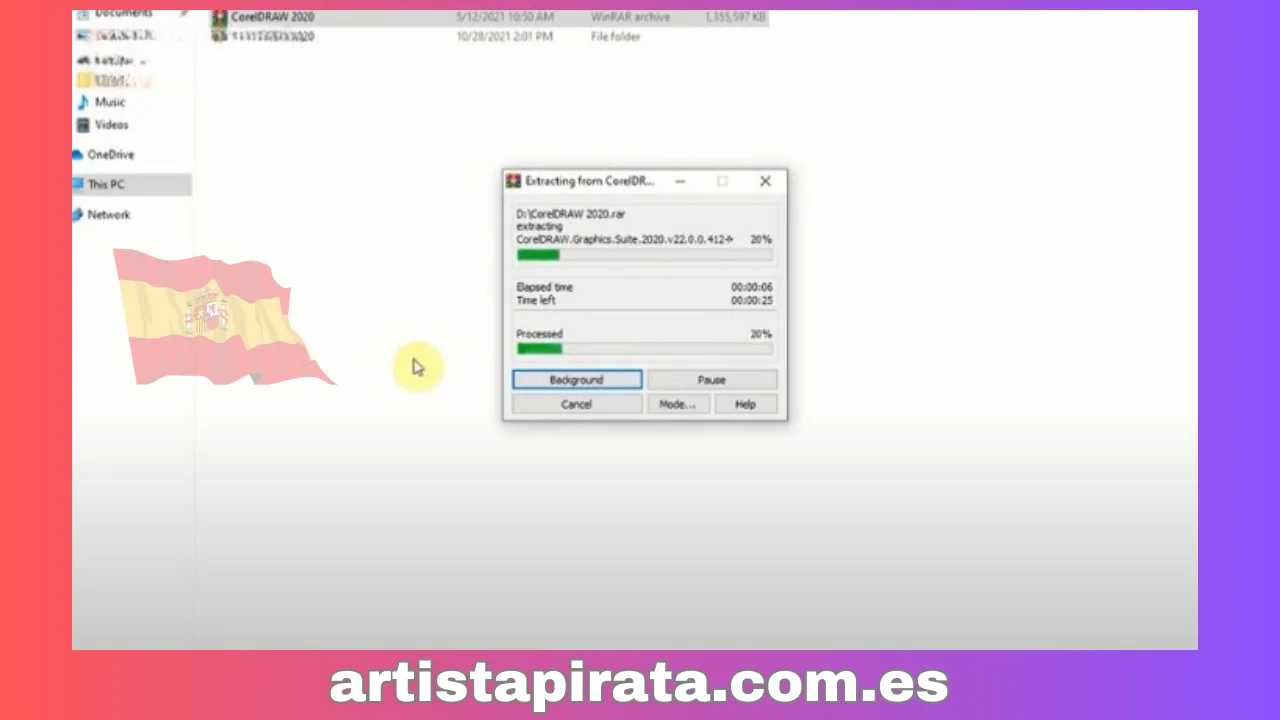Image resolution: width=1280 pixels, height=720 pixels.
Task: Select This PC in the navigation pane
Action: 106,185
